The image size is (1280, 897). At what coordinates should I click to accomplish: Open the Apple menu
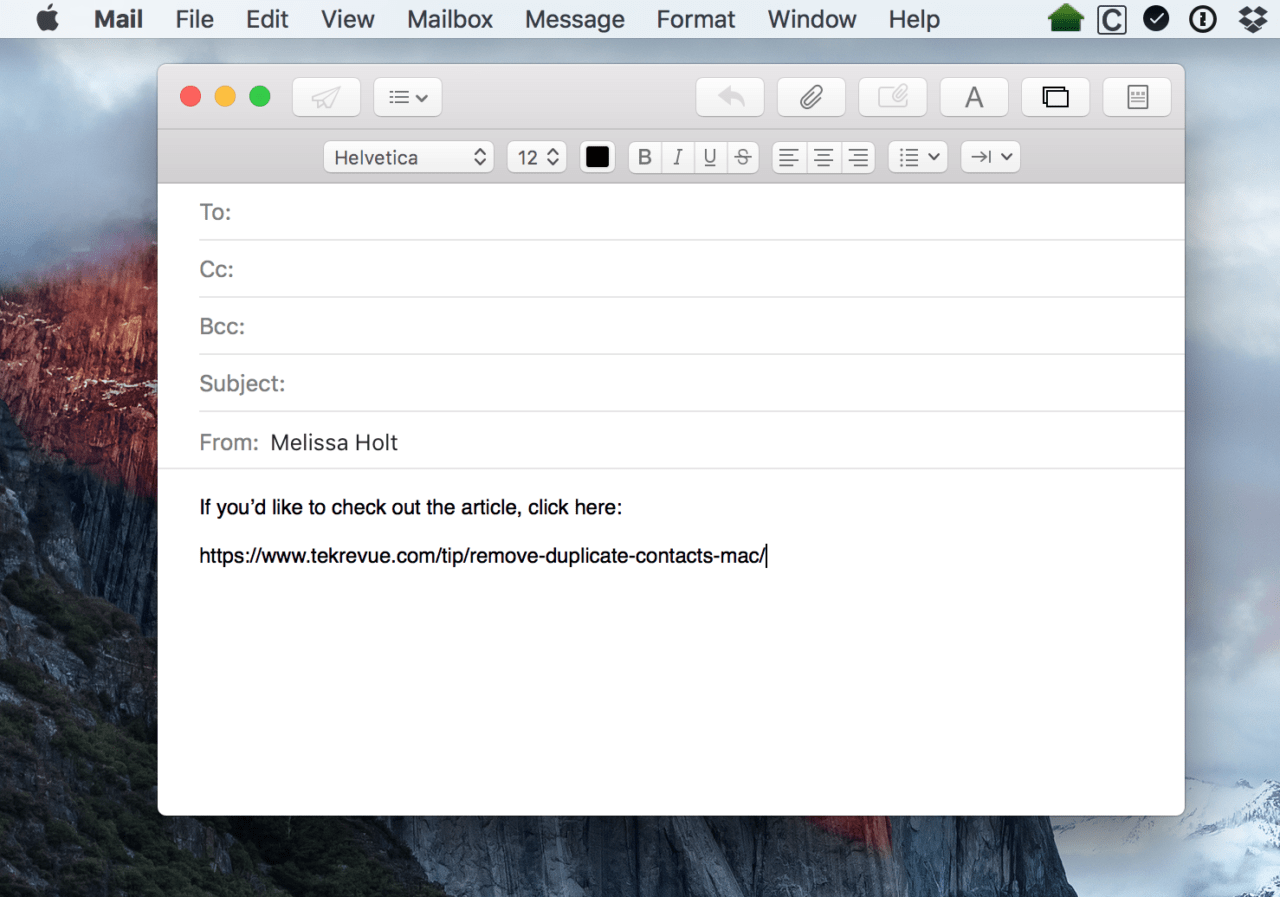47,19
